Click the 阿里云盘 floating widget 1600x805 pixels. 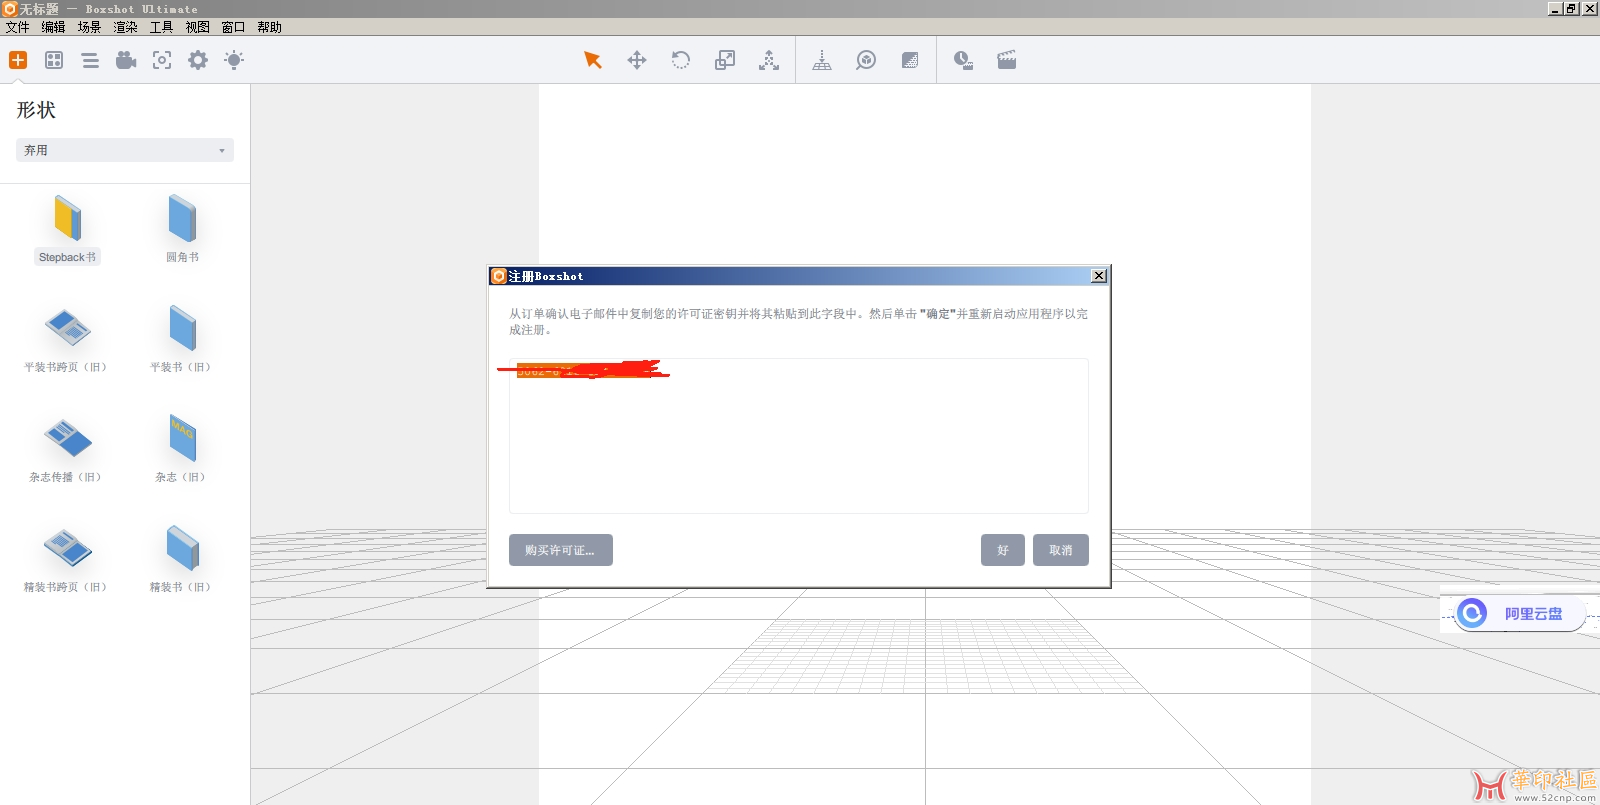[x=1519, y=613]
